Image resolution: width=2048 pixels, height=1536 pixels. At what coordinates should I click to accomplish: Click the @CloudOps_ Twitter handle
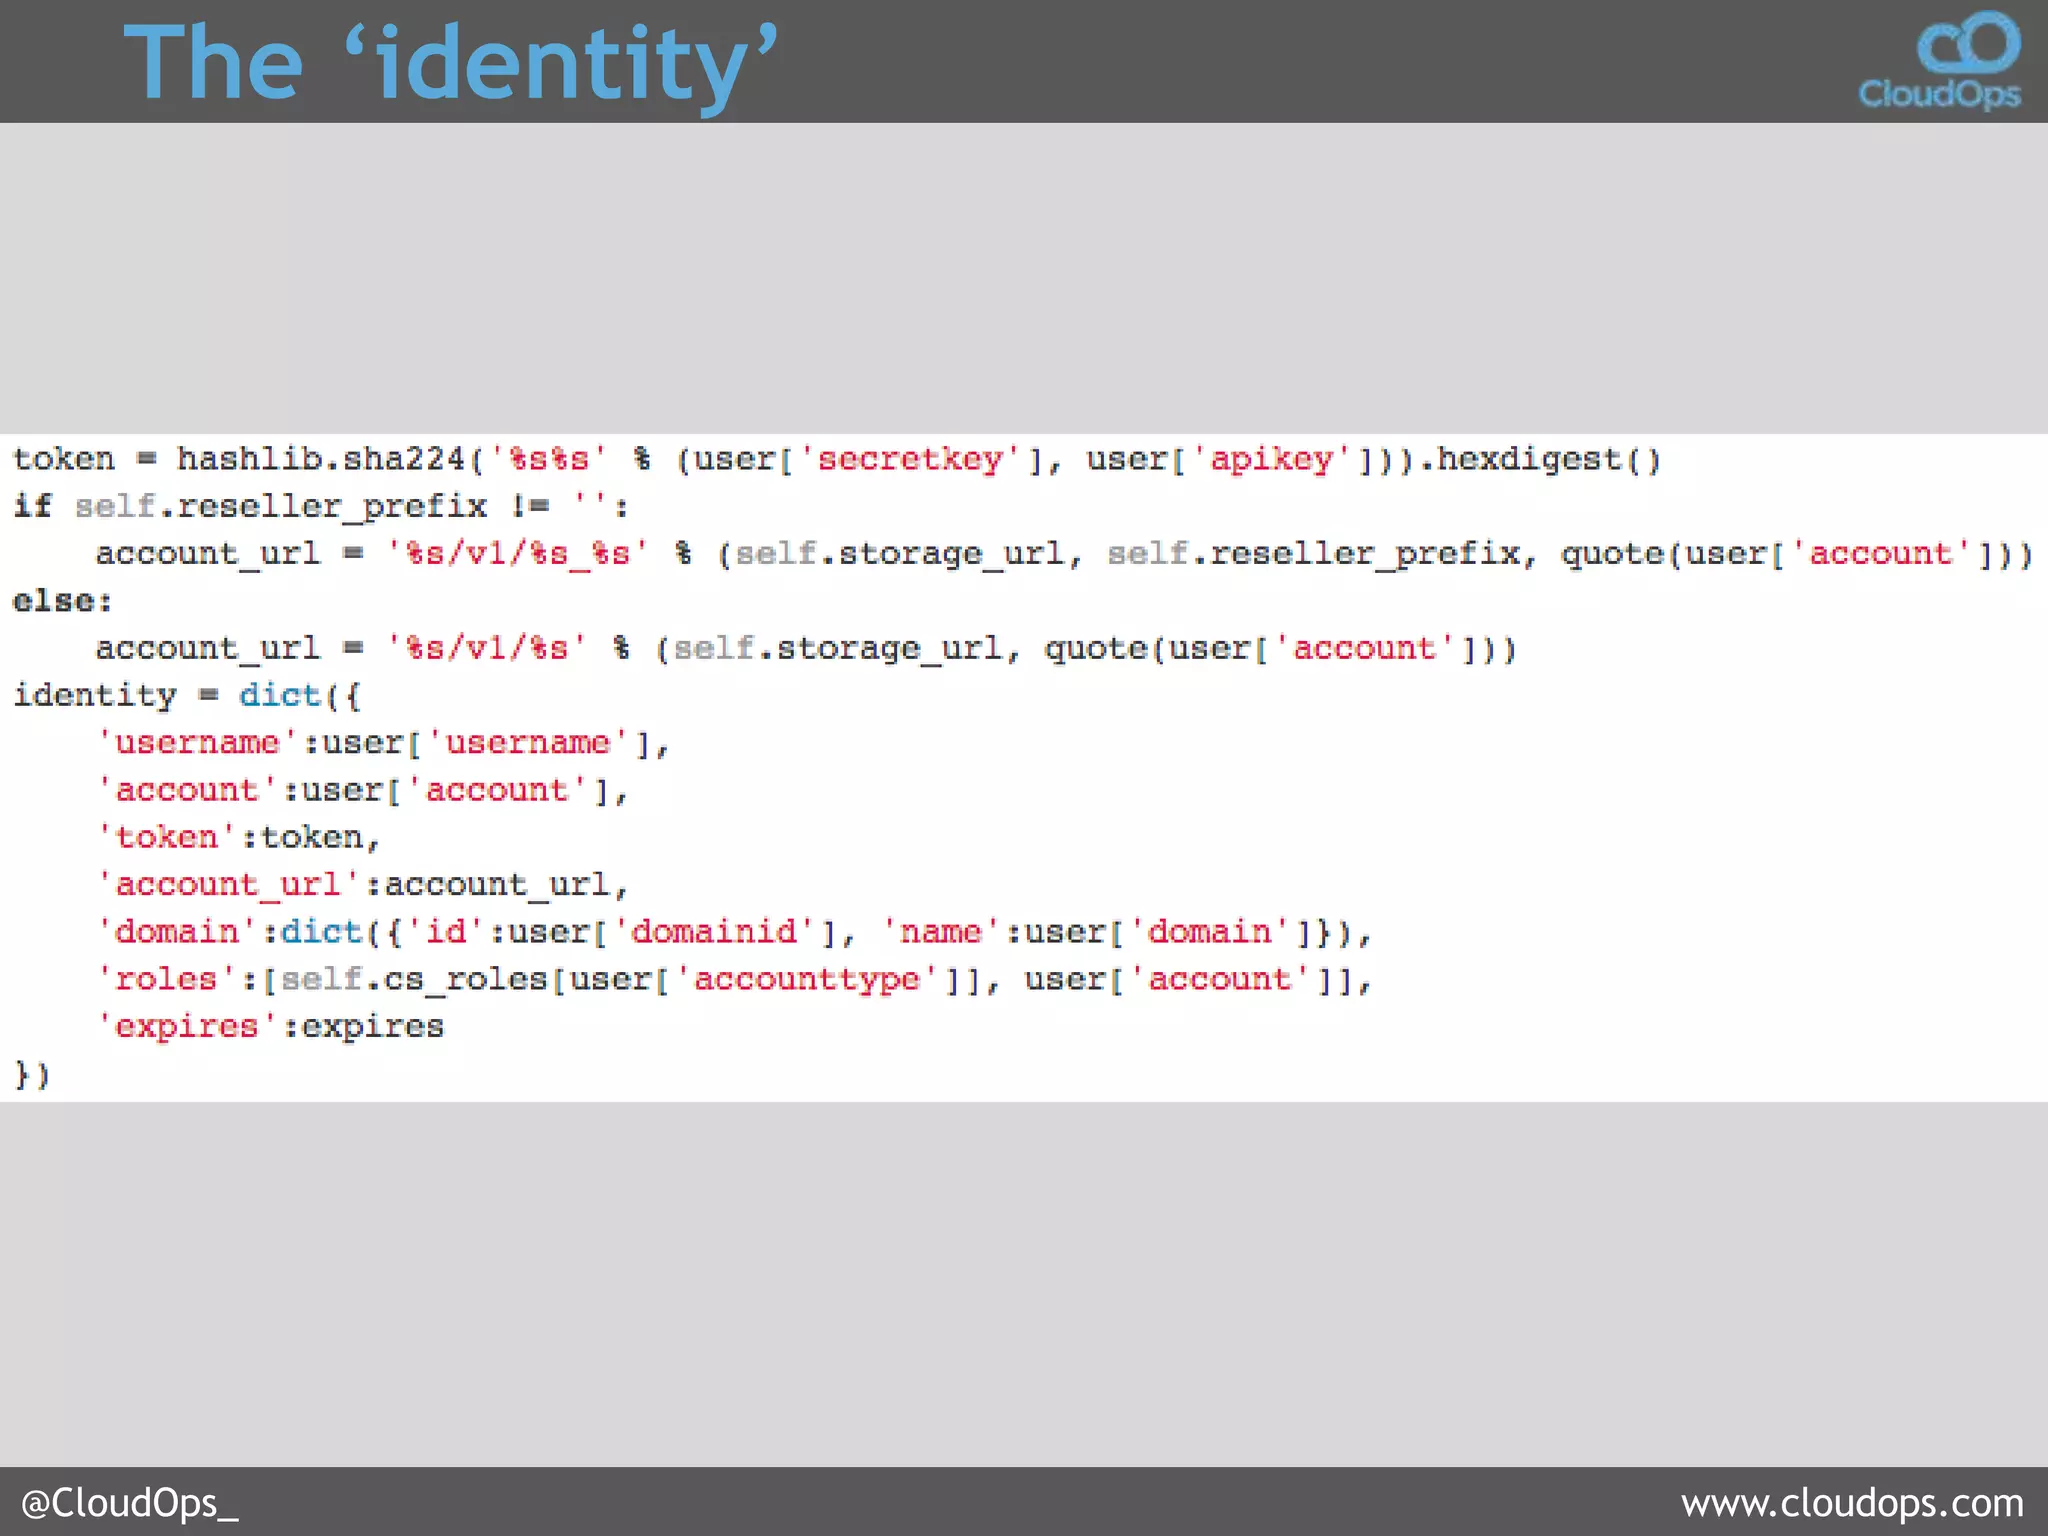[130, 1503]
